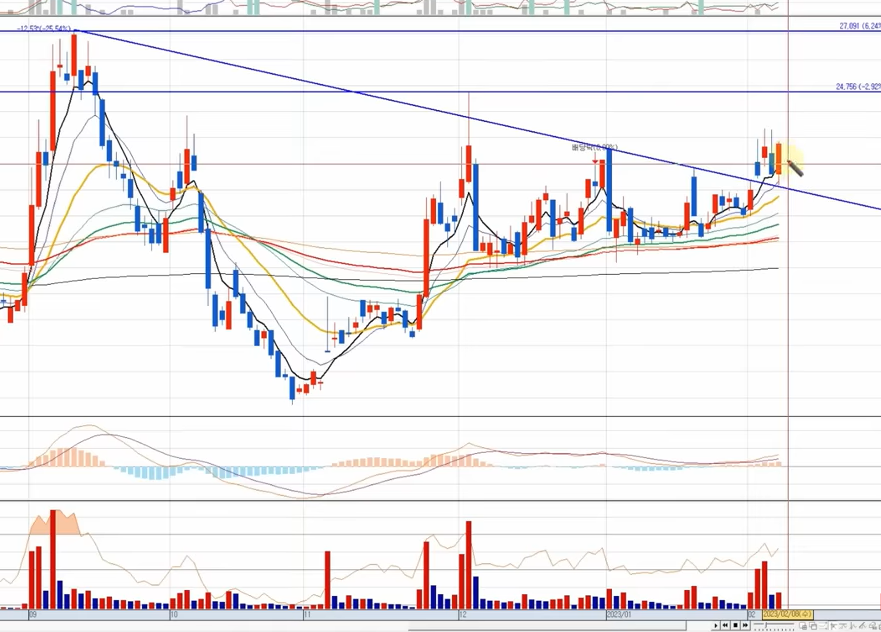Click the play button in chart replay controls
881x632 pixels.
[716, 625]
